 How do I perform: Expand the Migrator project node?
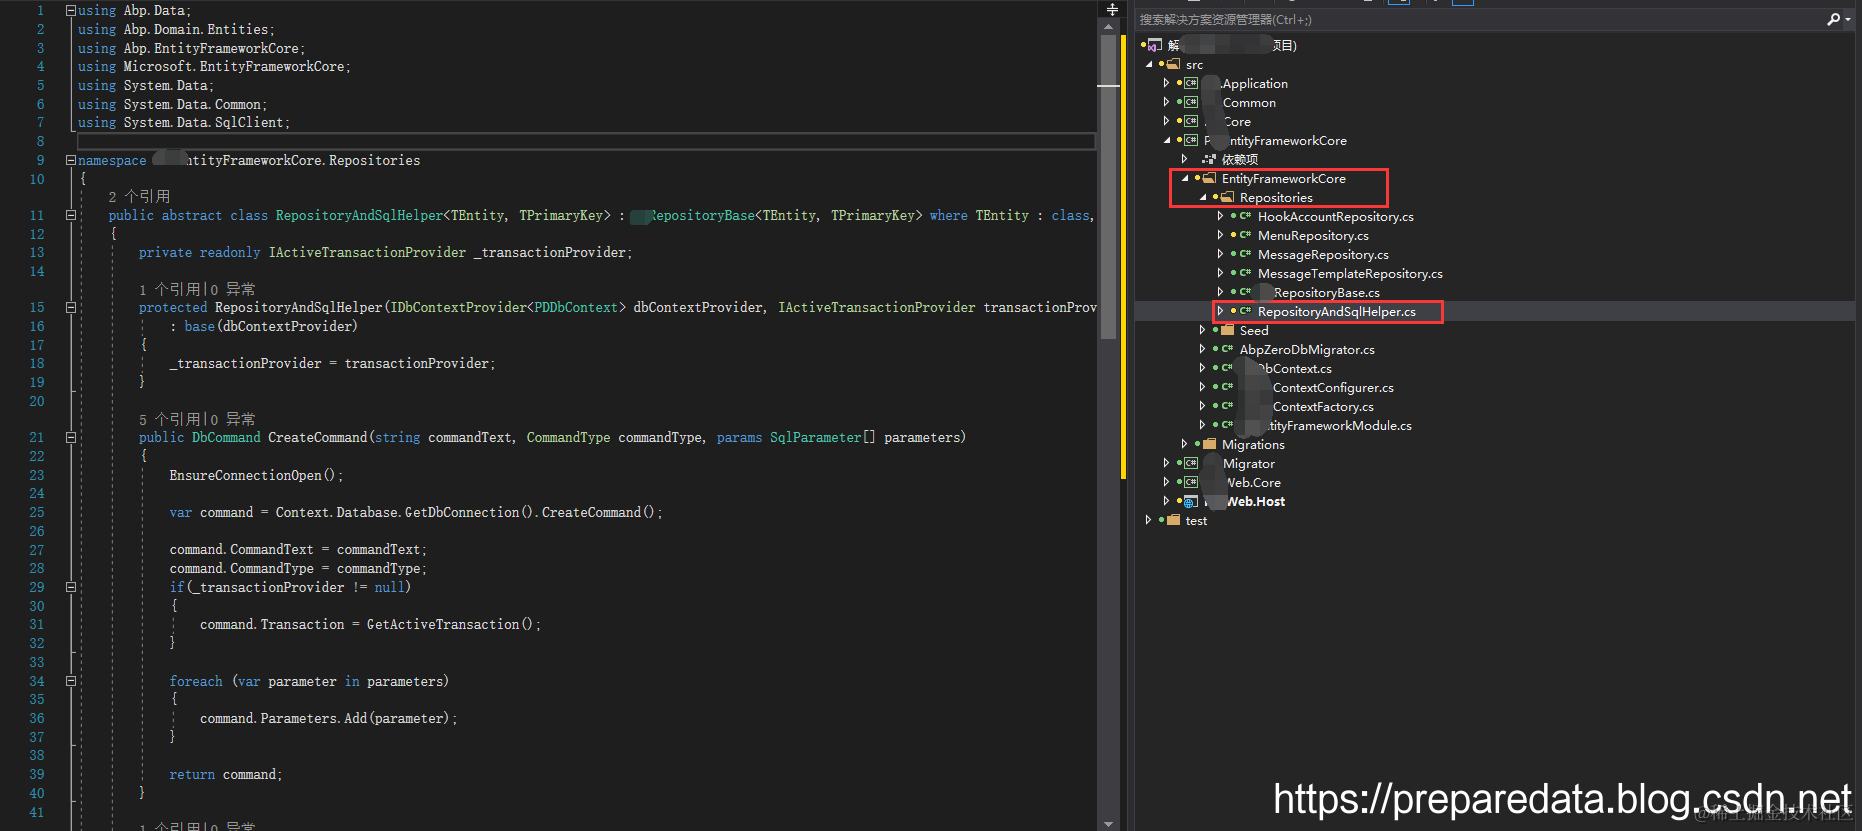1166,463
